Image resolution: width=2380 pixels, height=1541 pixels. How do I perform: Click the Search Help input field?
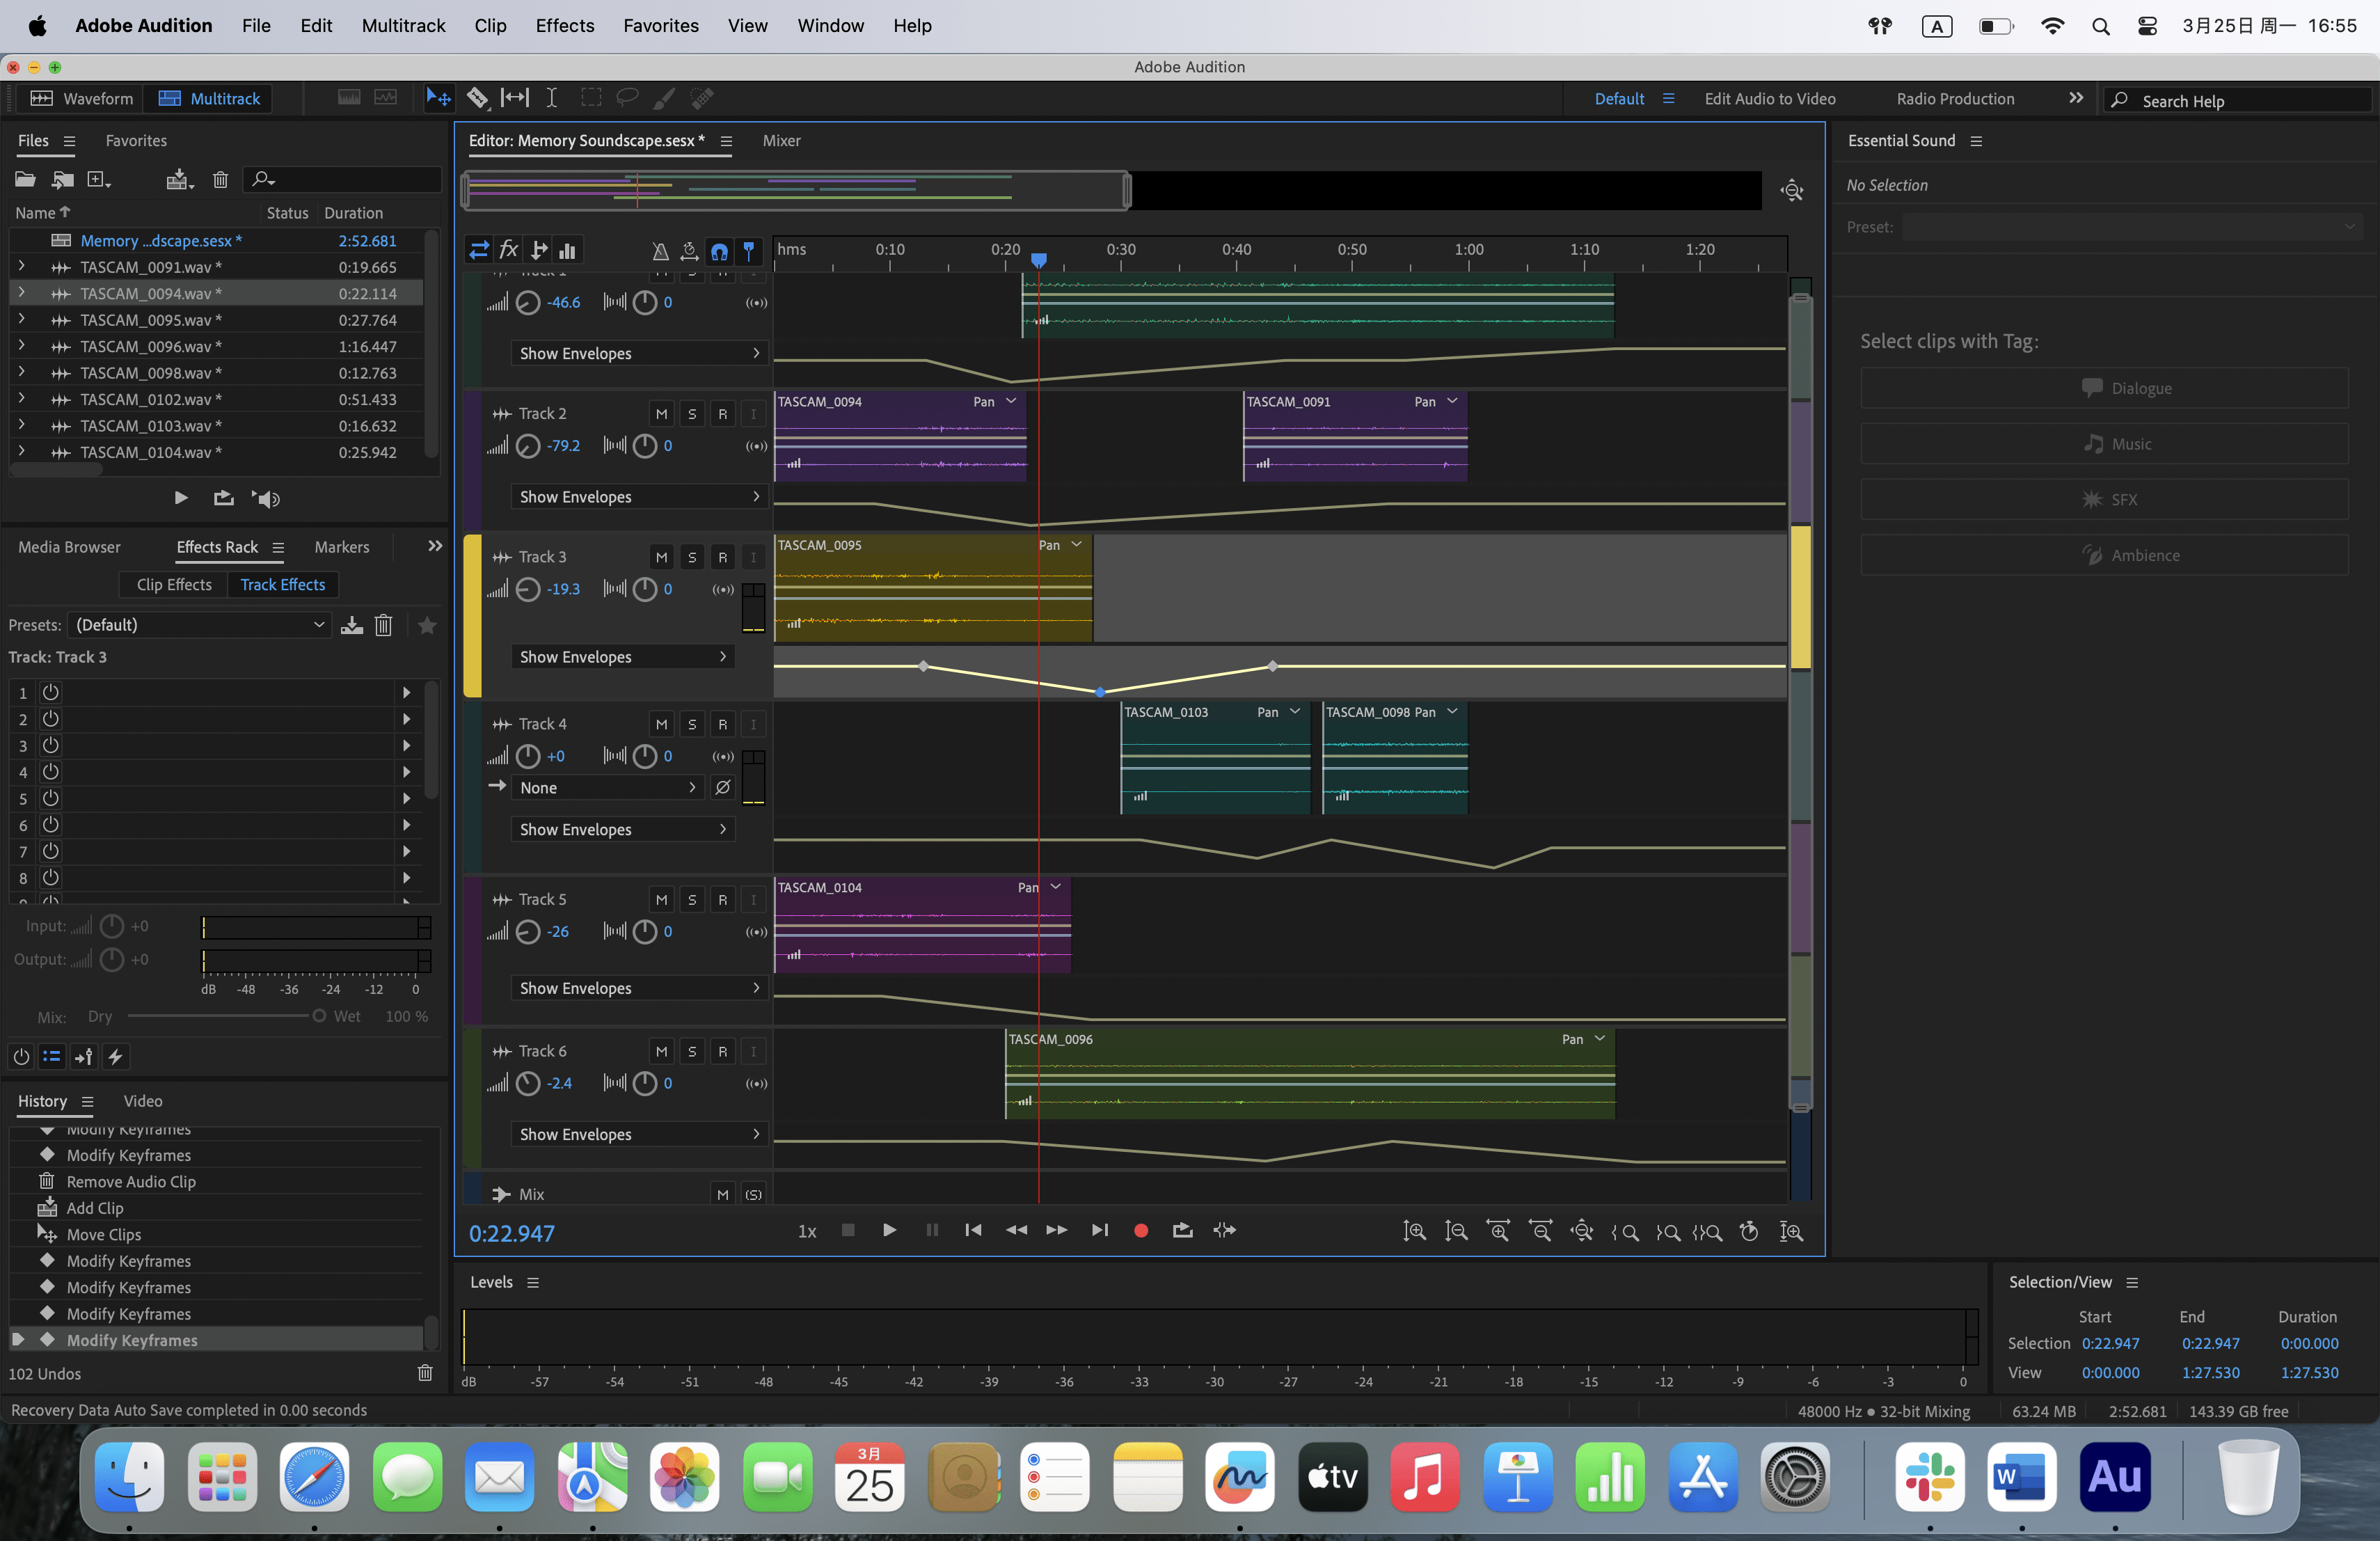[x=2239, y=100]
